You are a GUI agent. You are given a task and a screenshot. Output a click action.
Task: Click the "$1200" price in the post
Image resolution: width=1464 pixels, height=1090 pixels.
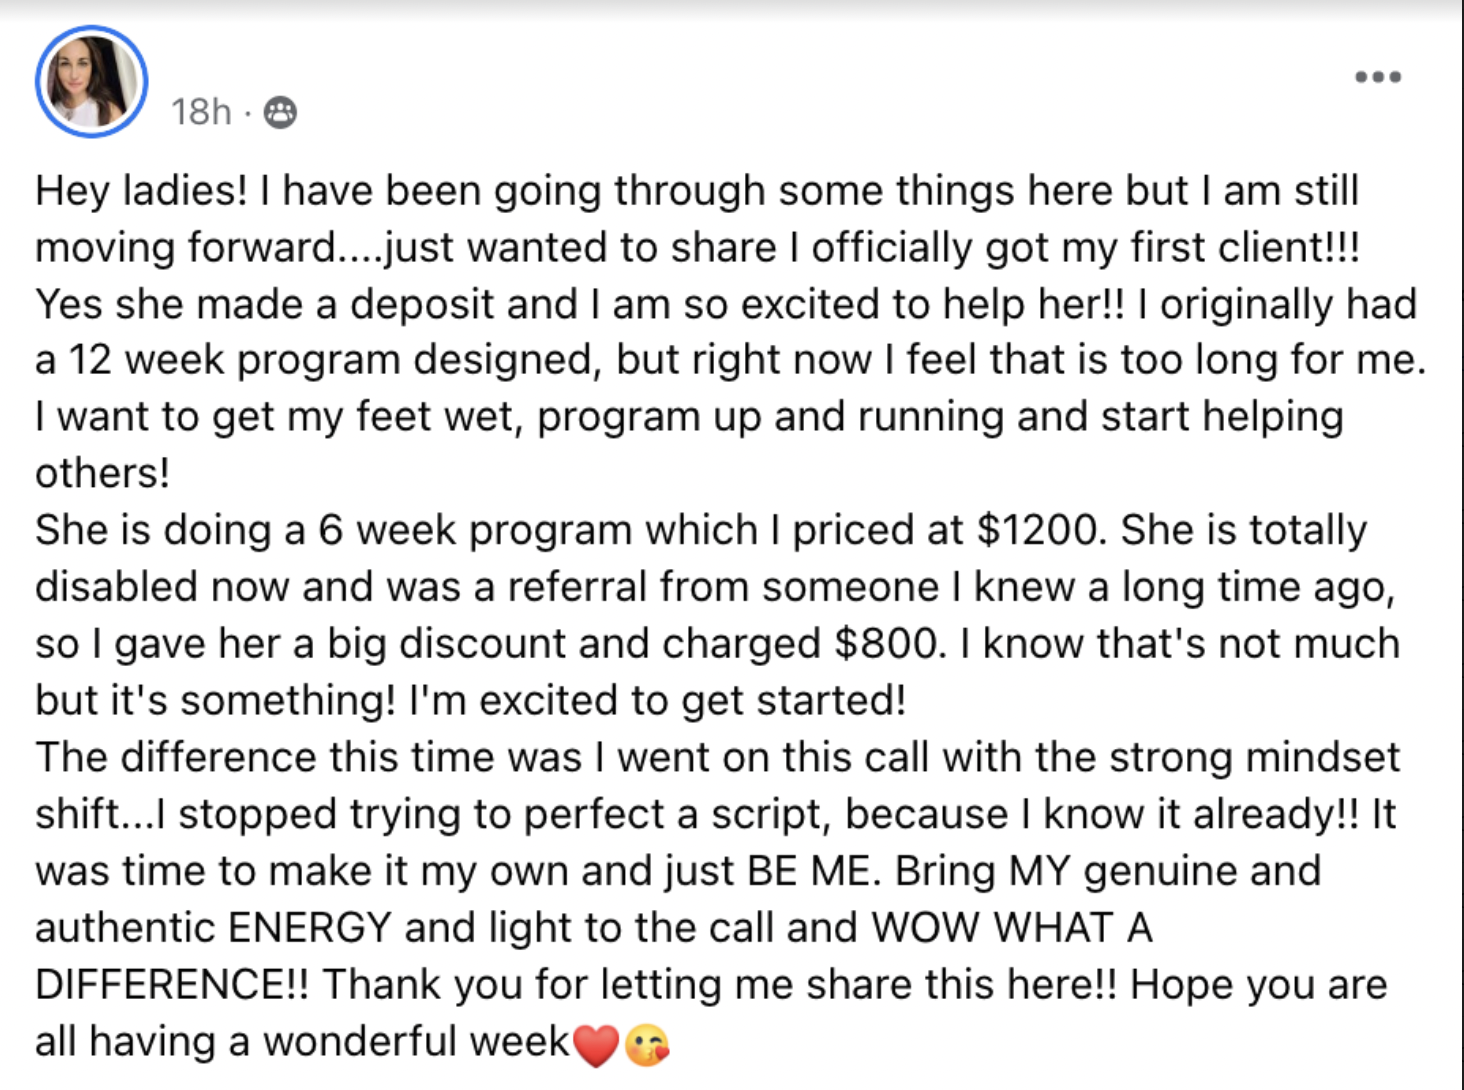[1040, 530]
